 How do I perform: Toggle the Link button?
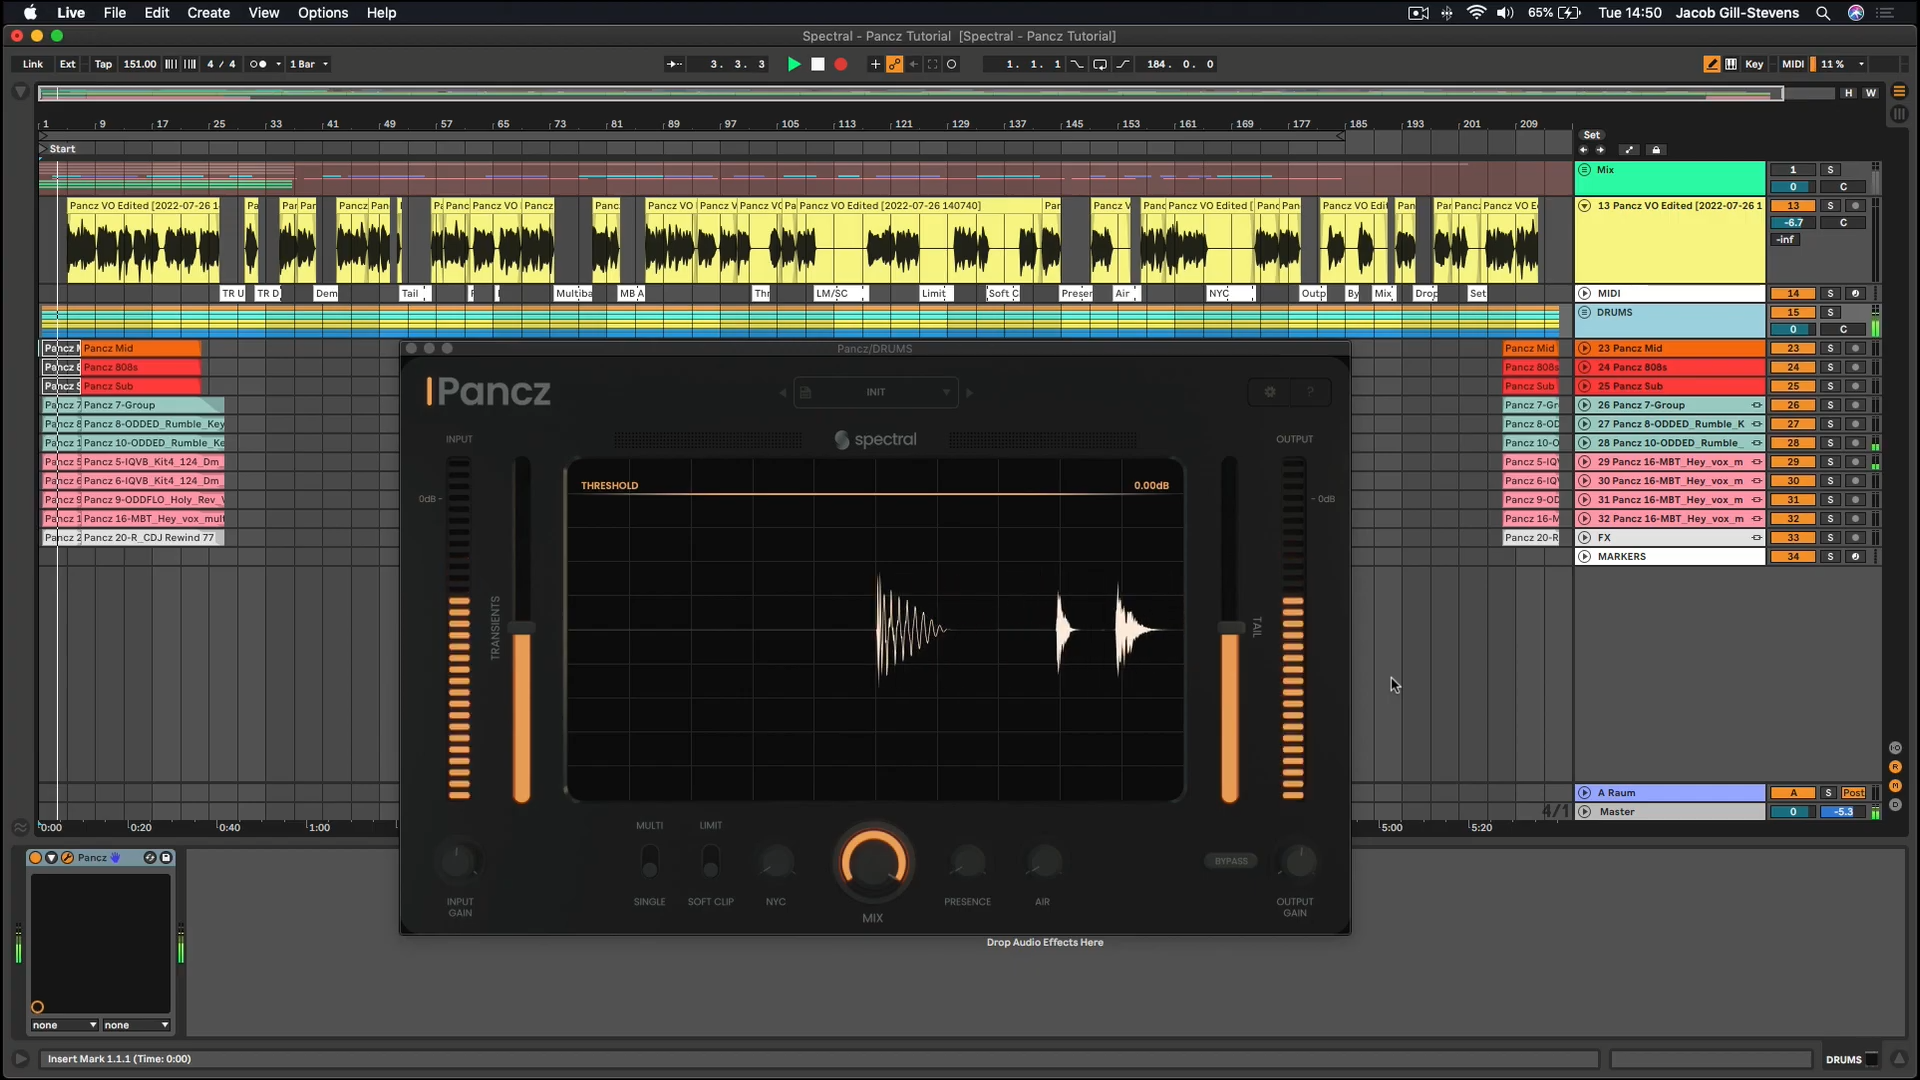tap(33, 64)
